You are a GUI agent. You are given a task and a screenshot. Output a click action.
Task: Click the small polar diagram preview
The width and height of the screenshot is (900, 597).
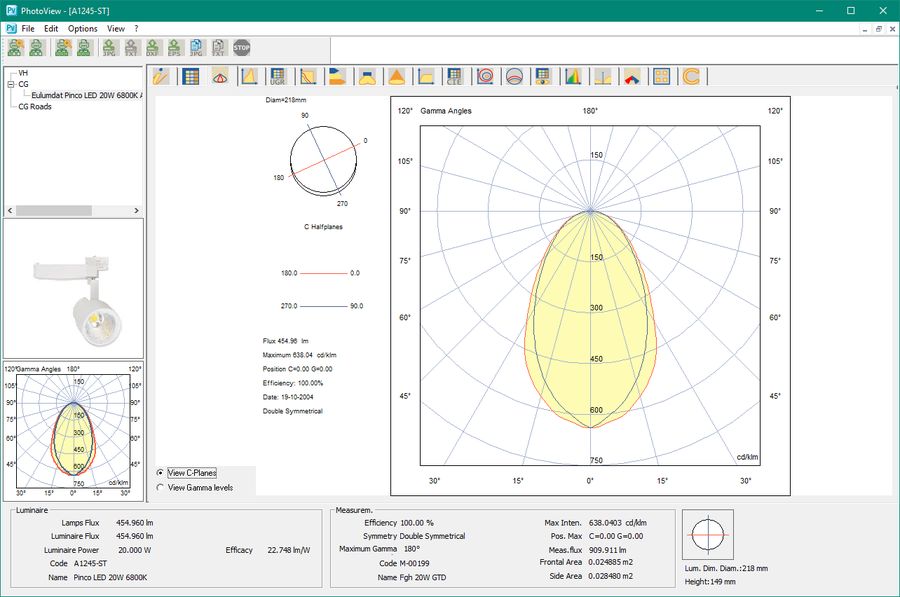[x=73, y=431]
